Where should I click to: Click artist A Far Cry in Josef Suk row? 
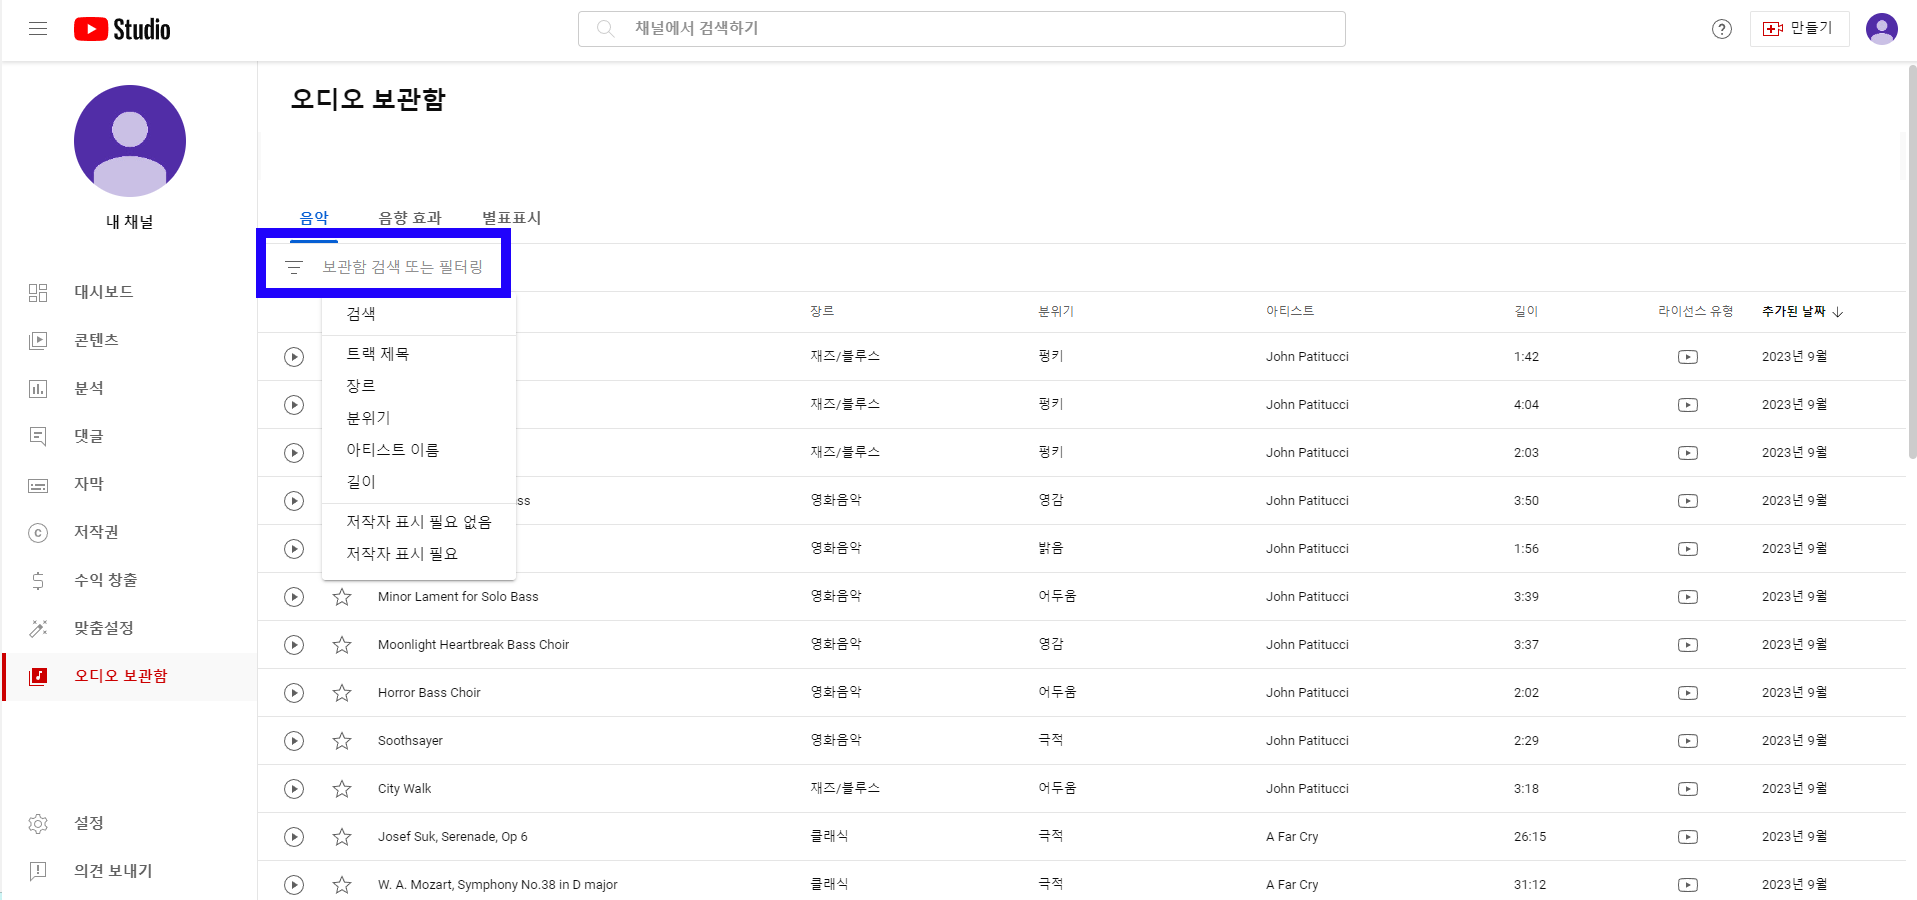(1292, 837)
